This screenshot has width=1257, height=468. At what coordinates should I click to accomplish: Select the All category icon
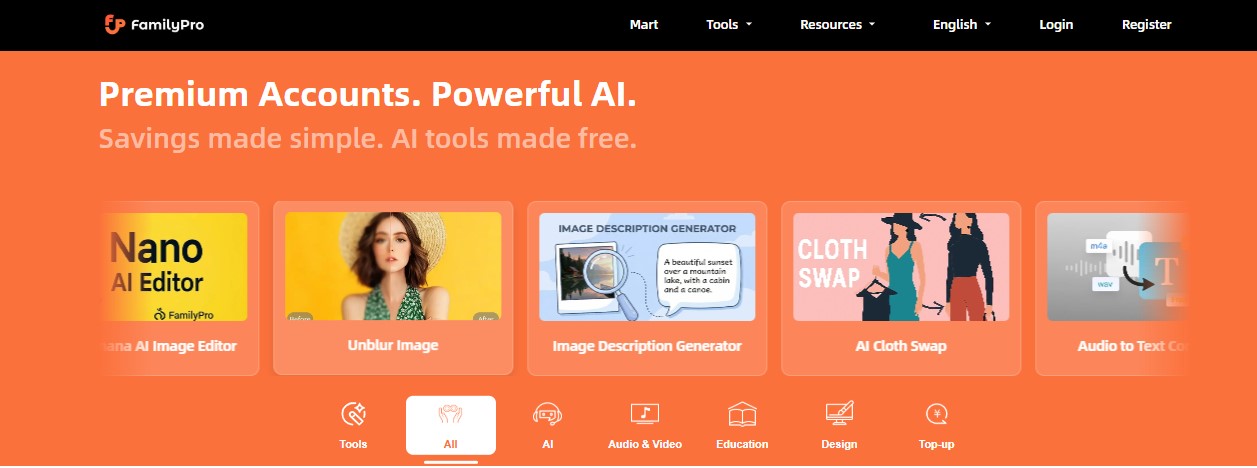click(450, 413)
